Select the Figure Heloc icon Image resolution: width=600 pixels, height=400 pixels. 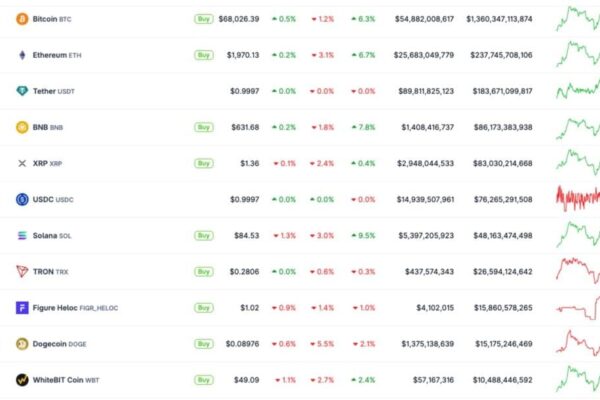(22, 308)
